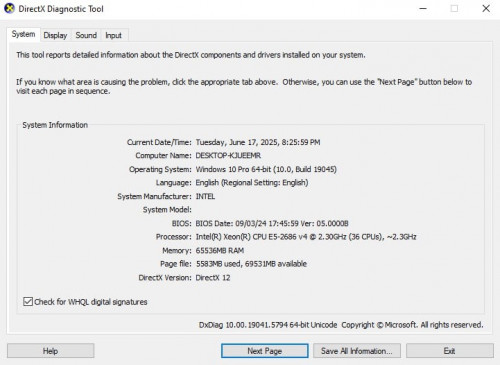Click the Operating System value text

point(266,169)
